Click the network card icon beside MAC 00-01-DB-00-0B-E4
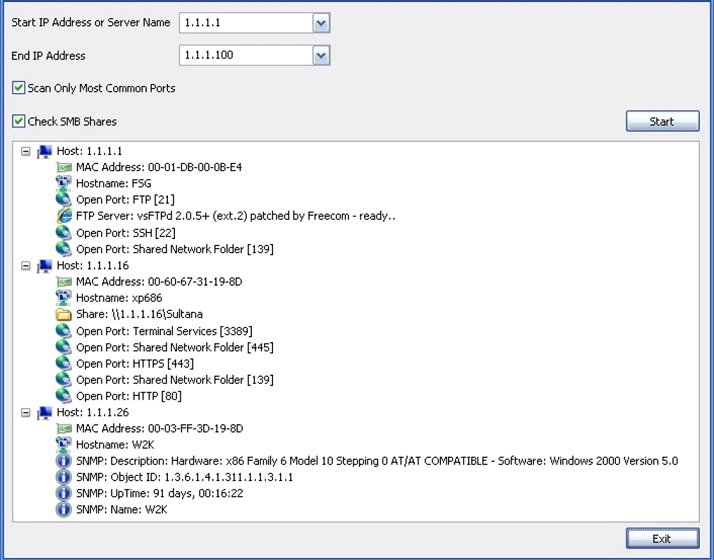 tap(64, 168)
